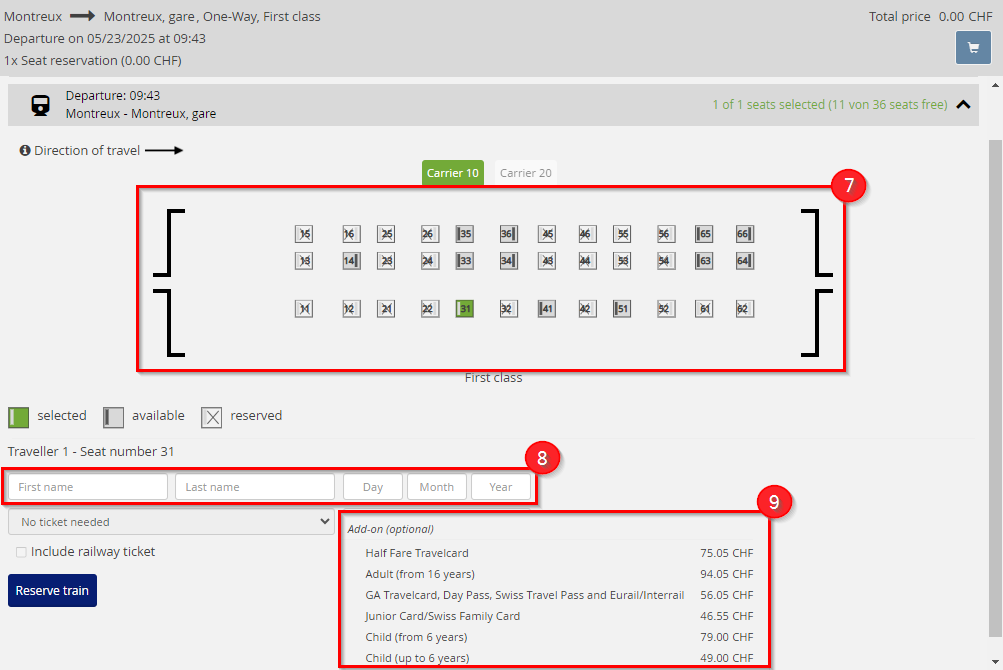Click the Reserve train button
The width and height of the screenshot is (1003, 670).
pos(52,591)
